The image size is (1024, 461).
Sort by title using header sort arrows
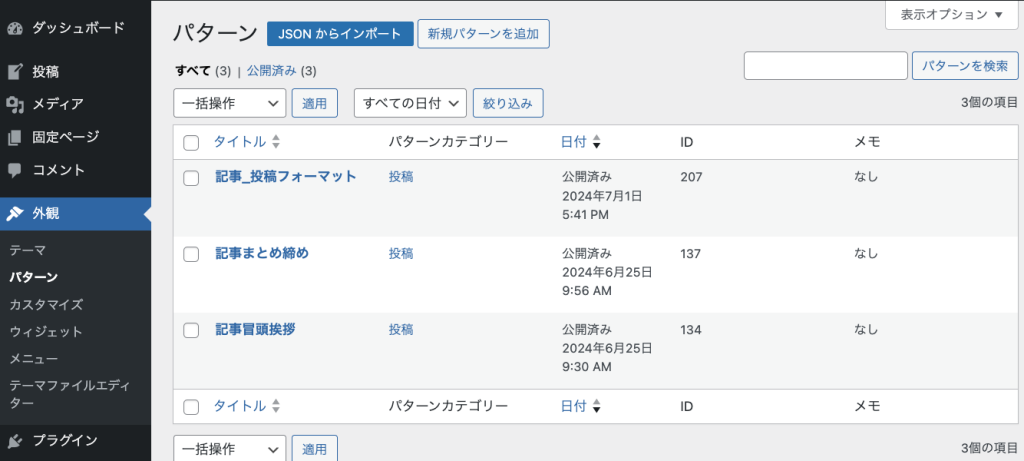click(276, 142)
